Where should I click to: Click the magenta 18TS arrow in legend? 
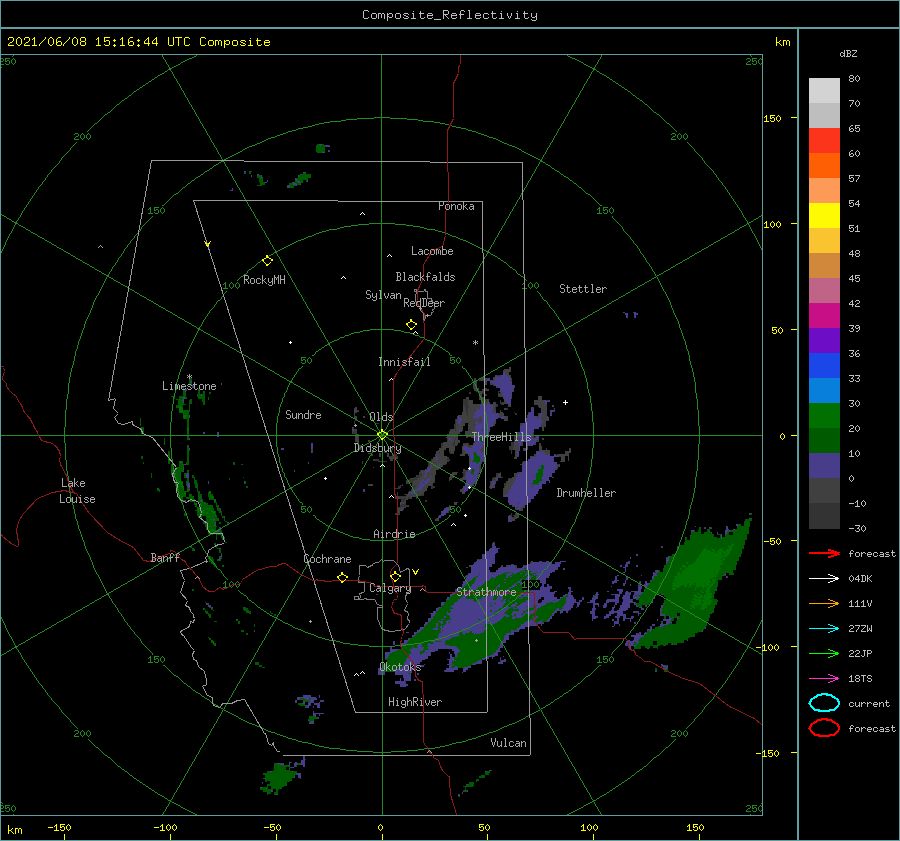tap(824, 679)
